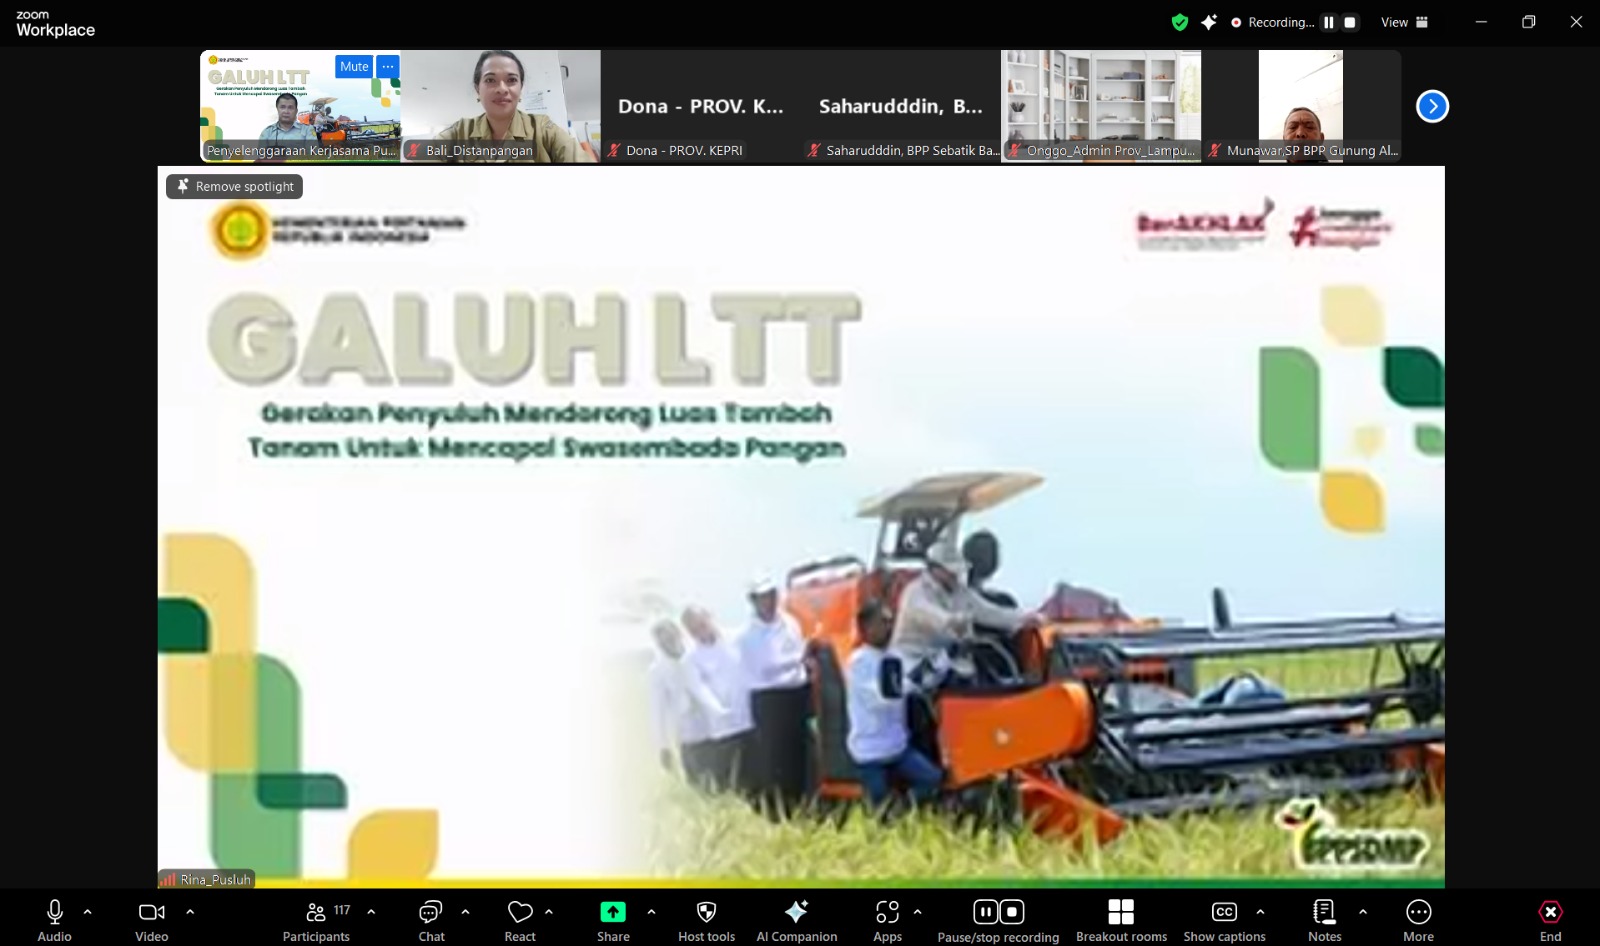Screen dimensions: 1600x946
Task: Open the Participants list
Action: pos(316,920)
